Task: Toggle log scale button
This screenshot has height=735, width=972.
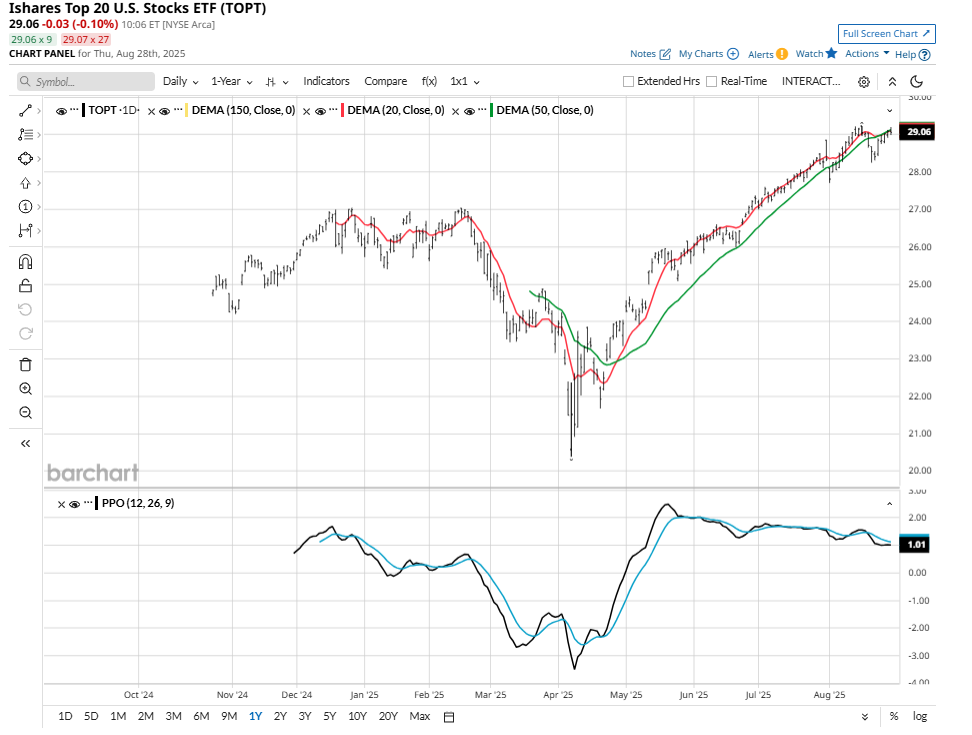Action: point(919,716)
